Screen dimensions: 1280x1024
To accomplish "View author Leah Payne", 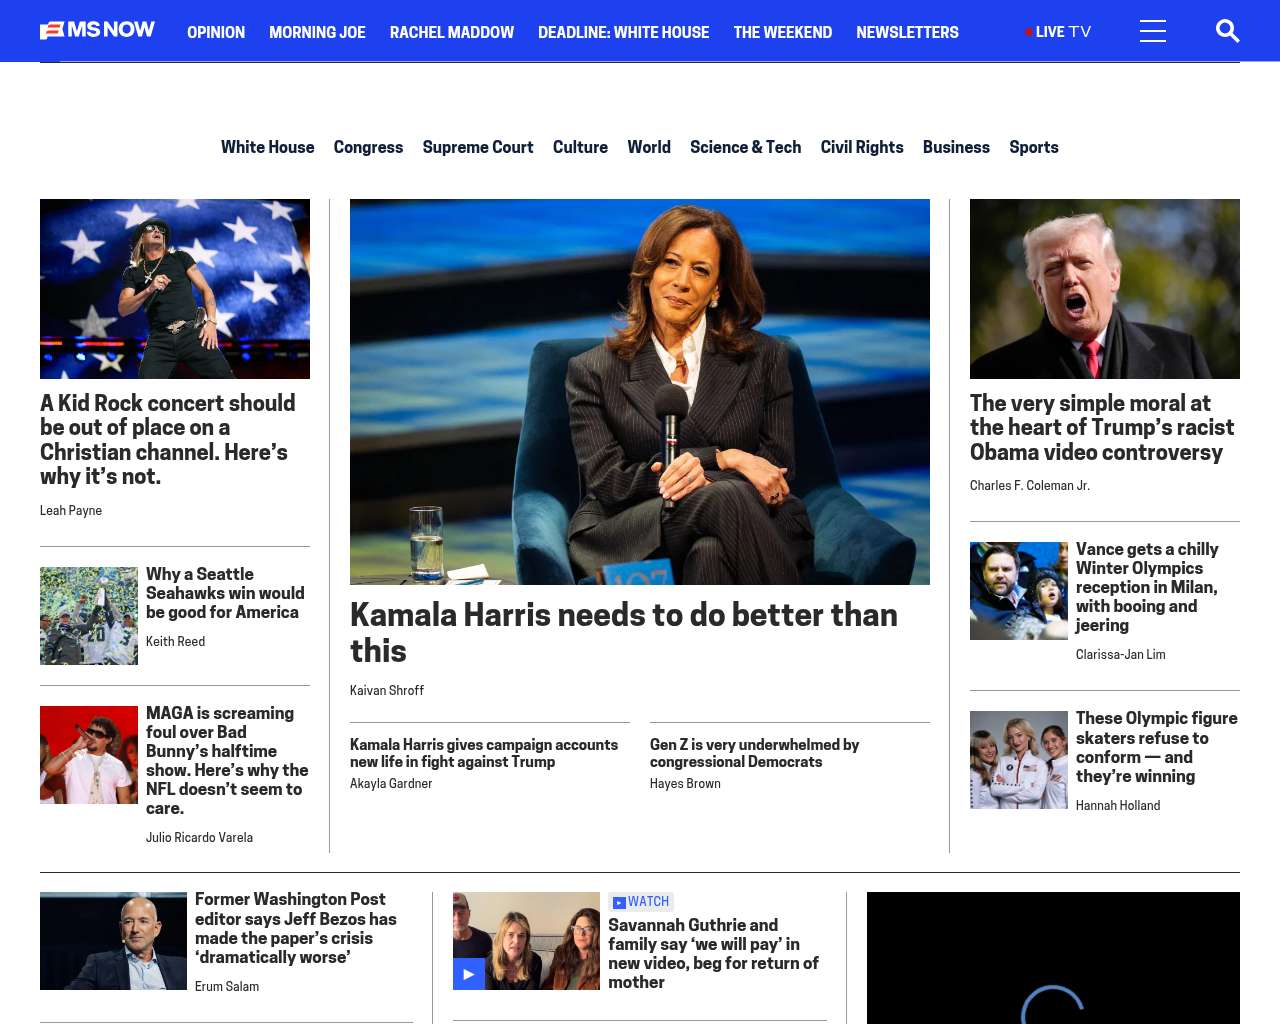I will [x=71, y=510].
